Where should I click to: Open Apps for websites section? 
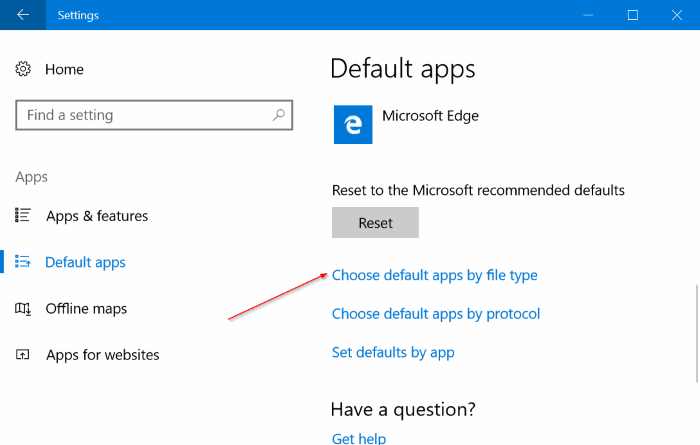coord(103,355)
